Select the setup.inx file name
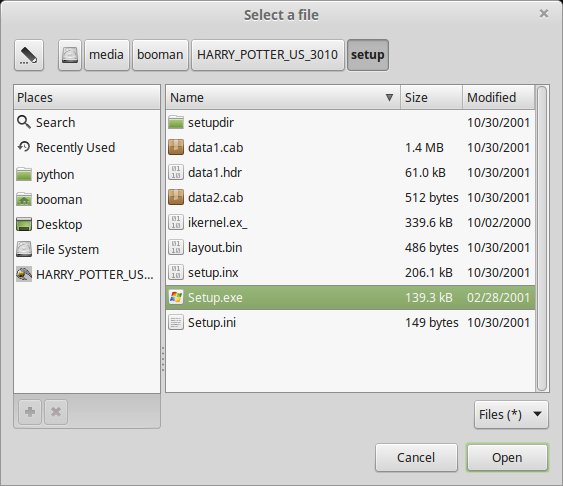Image resolution: width=563 pixels, height=486 pixels. (x=213, y=273)
